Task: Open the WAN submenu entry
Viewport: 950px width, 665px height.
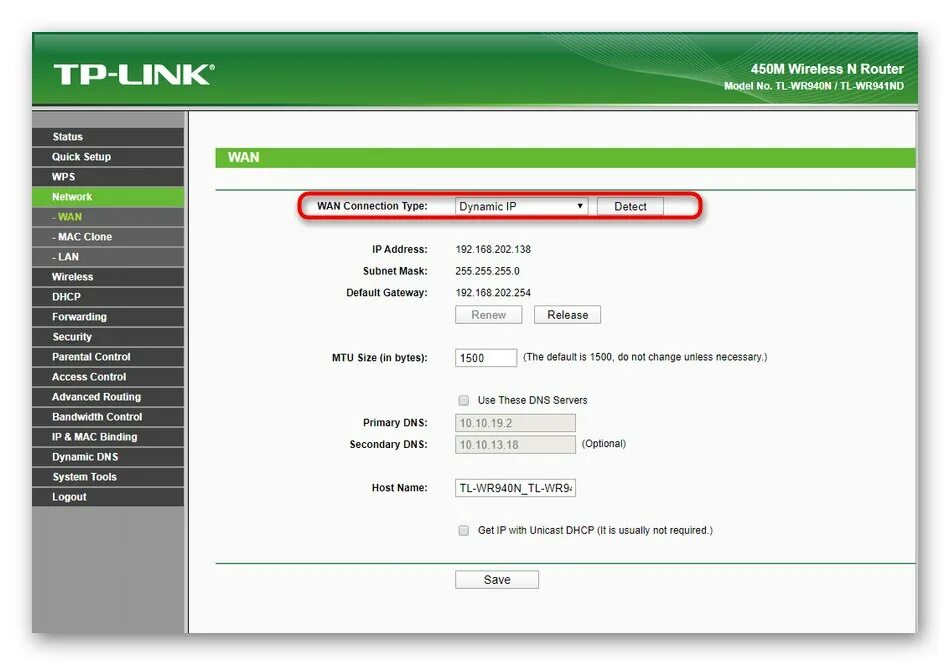Action: (108, 217)
